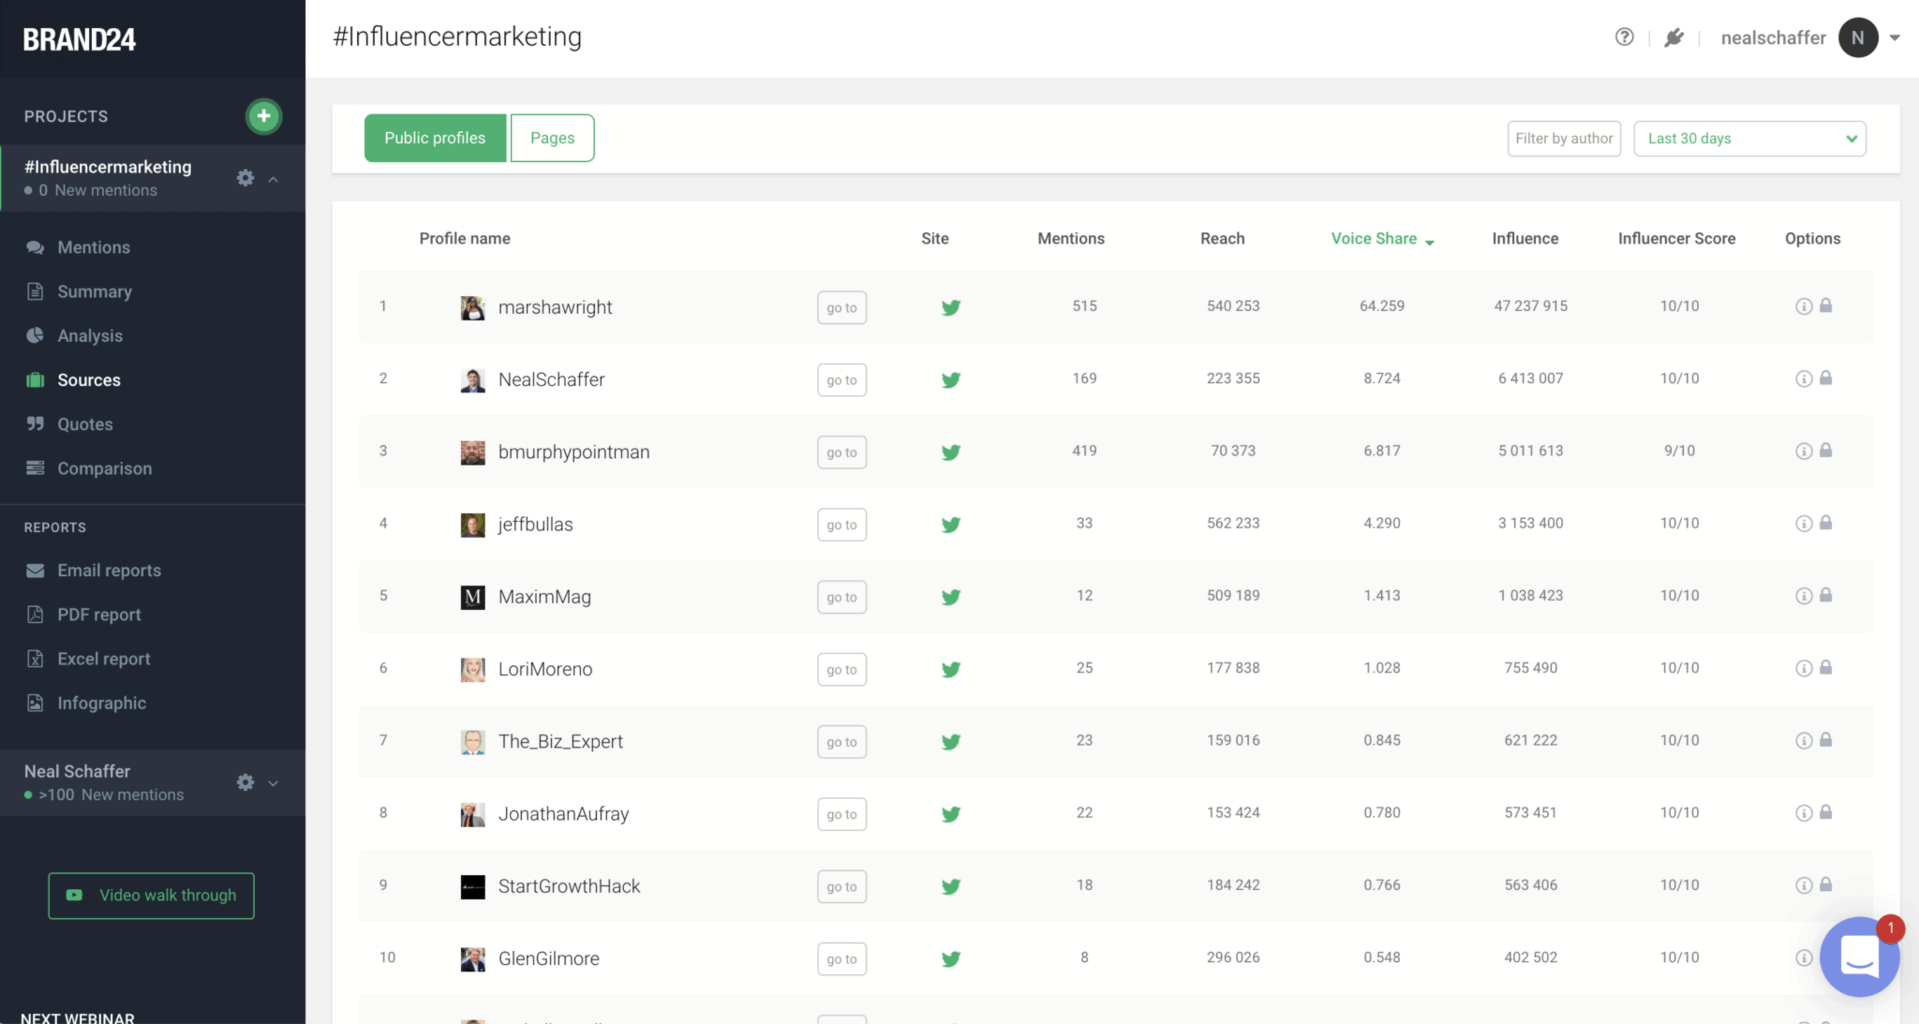Open Neal Schaffer project settings gear
Screen dimensions: 1919x1024
(245, 782)
